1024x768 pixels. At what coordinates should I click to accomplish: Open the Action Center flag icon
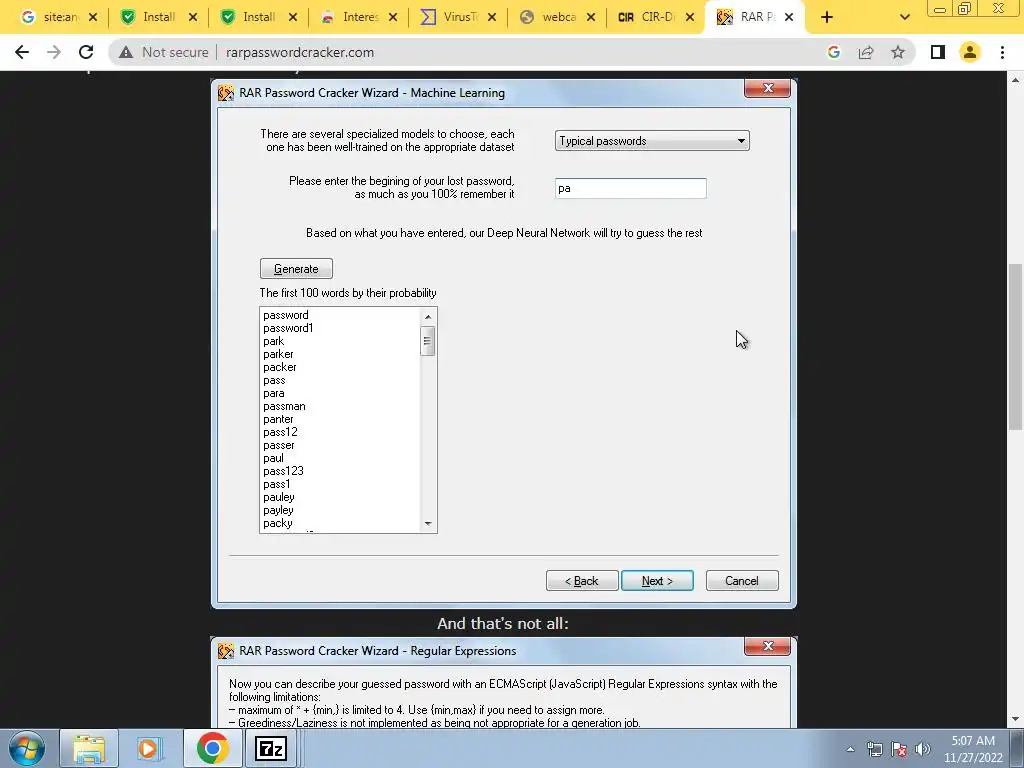pos(899,749)
